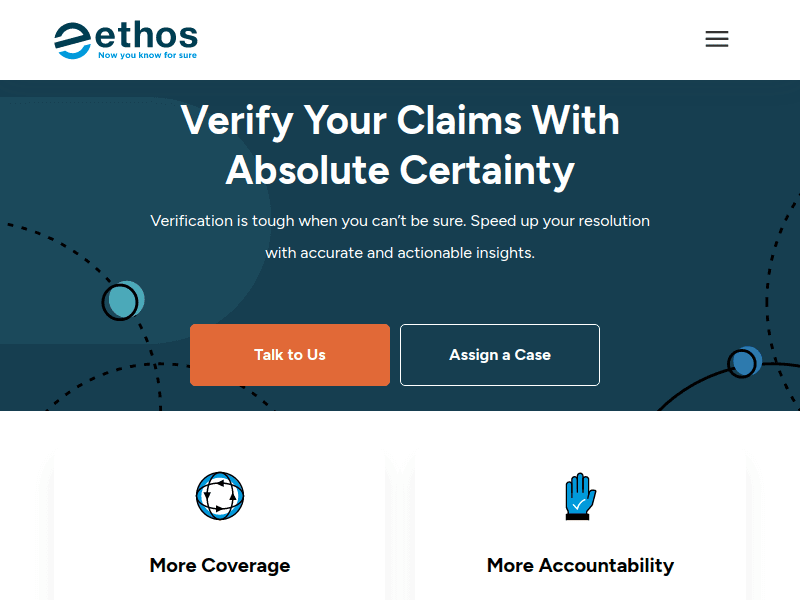Click the Talk to Us button
Screen dimensions: 800x600
click(290, 354)
